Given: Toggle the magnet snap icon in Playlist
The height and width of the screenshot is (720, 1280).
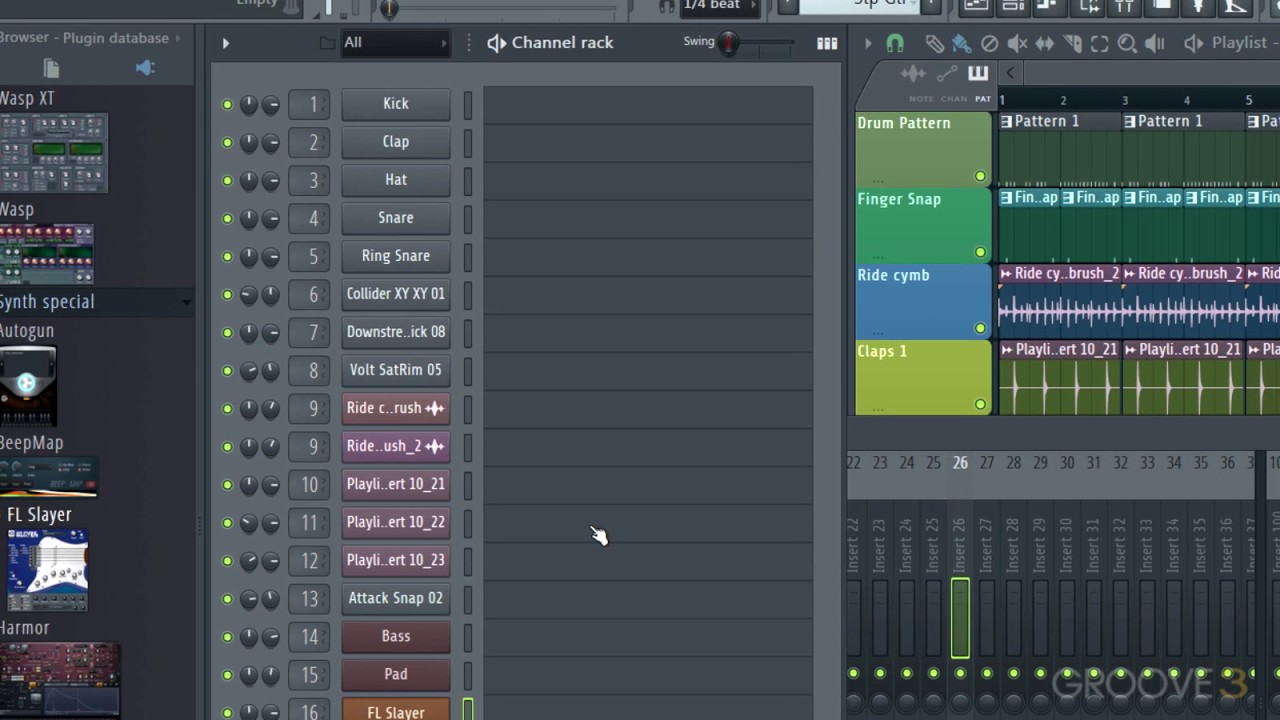Looking at the screenshot, I should tap(895, 43).
